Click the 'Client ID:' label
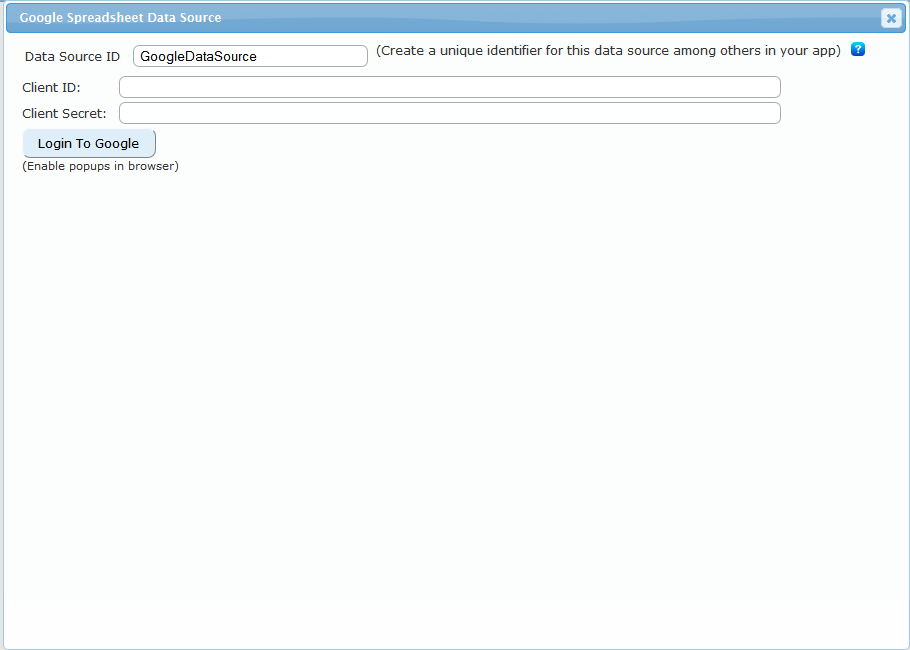 (51, 88)
